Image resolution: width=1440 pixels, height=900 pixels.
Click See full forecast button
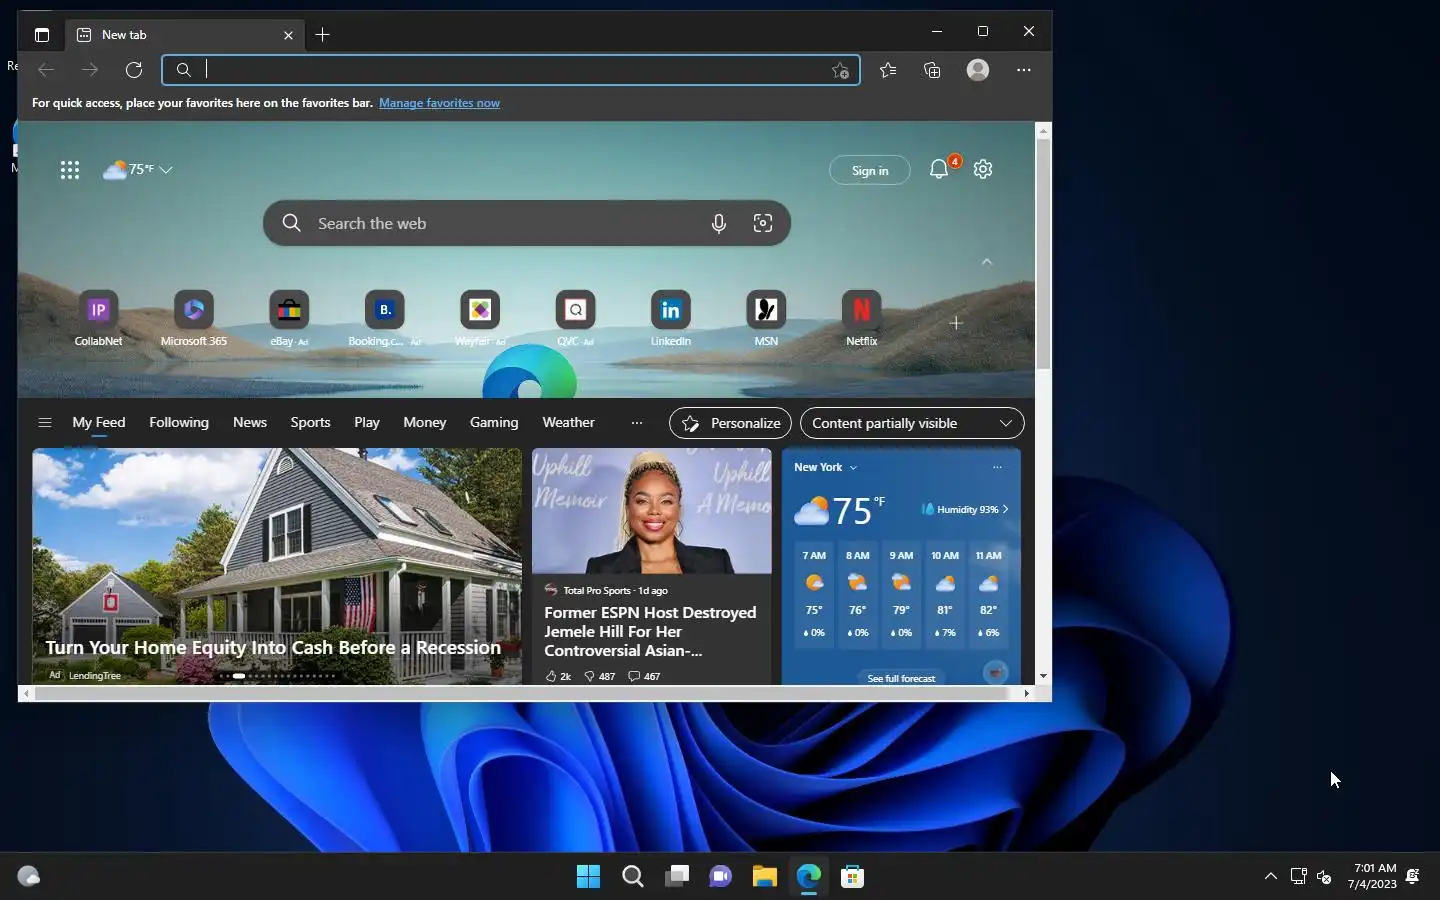pyautogui.click(x=901, y=678)
